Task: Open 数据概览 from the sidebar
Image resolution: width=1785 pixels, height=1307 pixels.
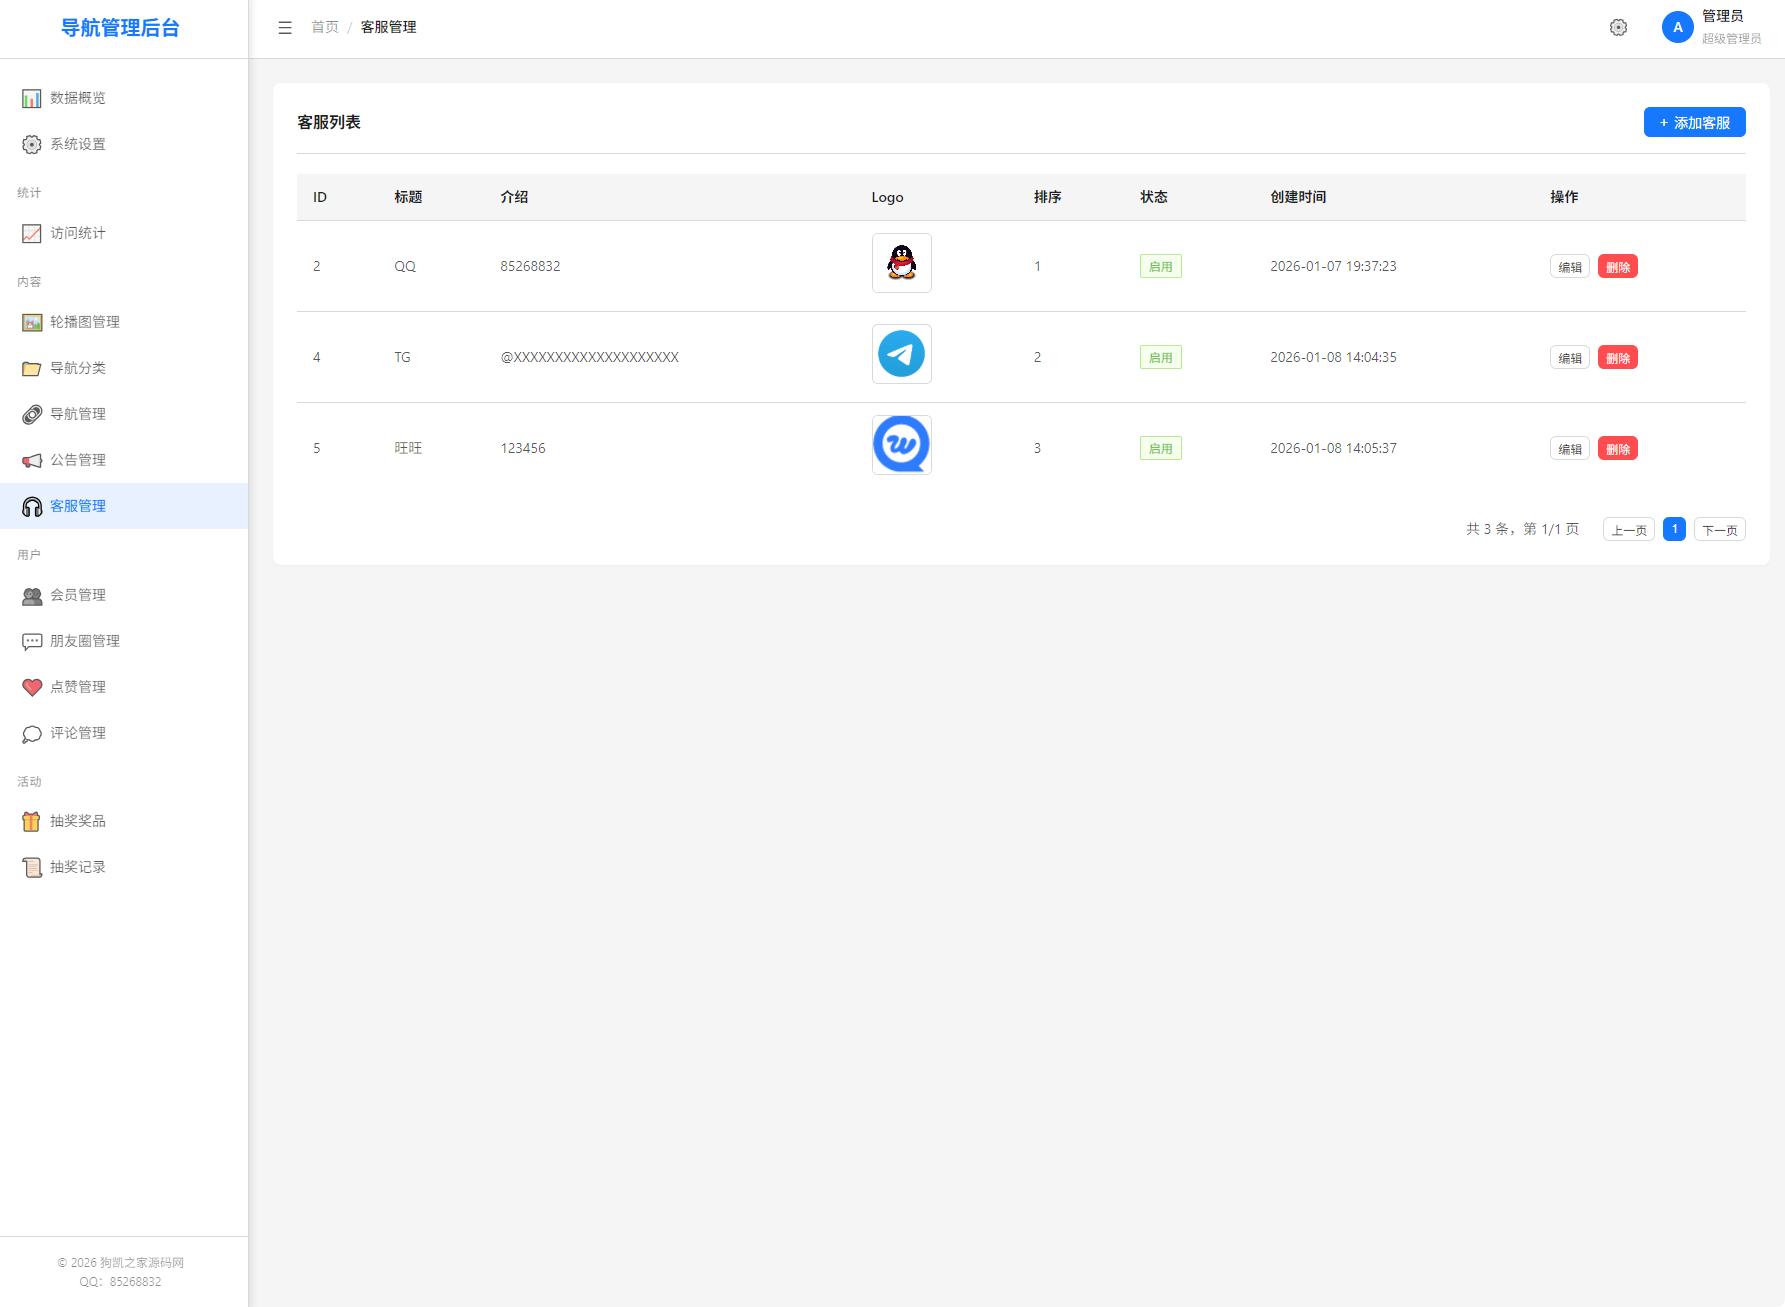Action: pos(78,98)
